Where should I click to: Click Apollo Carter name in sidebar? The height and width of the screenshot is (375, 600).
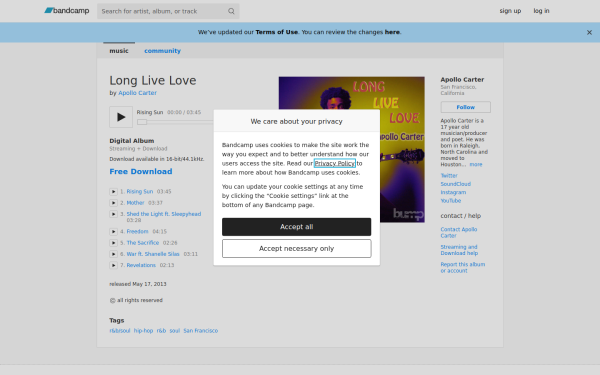point(462,80)
